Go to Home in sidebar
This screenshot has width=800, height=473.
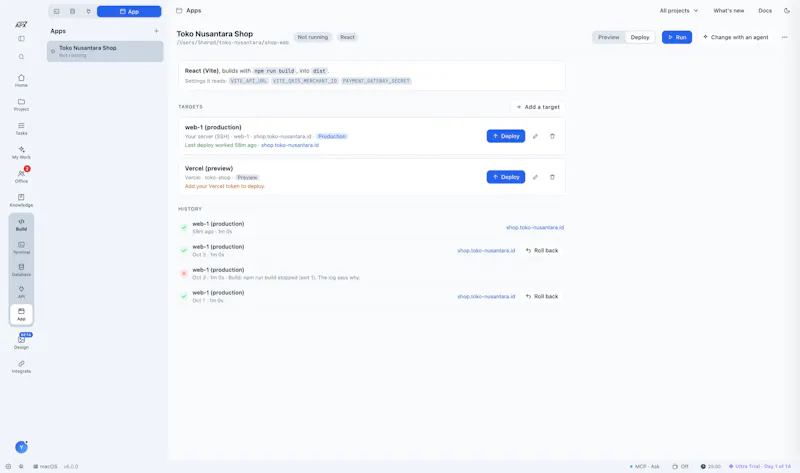[21, 81]
